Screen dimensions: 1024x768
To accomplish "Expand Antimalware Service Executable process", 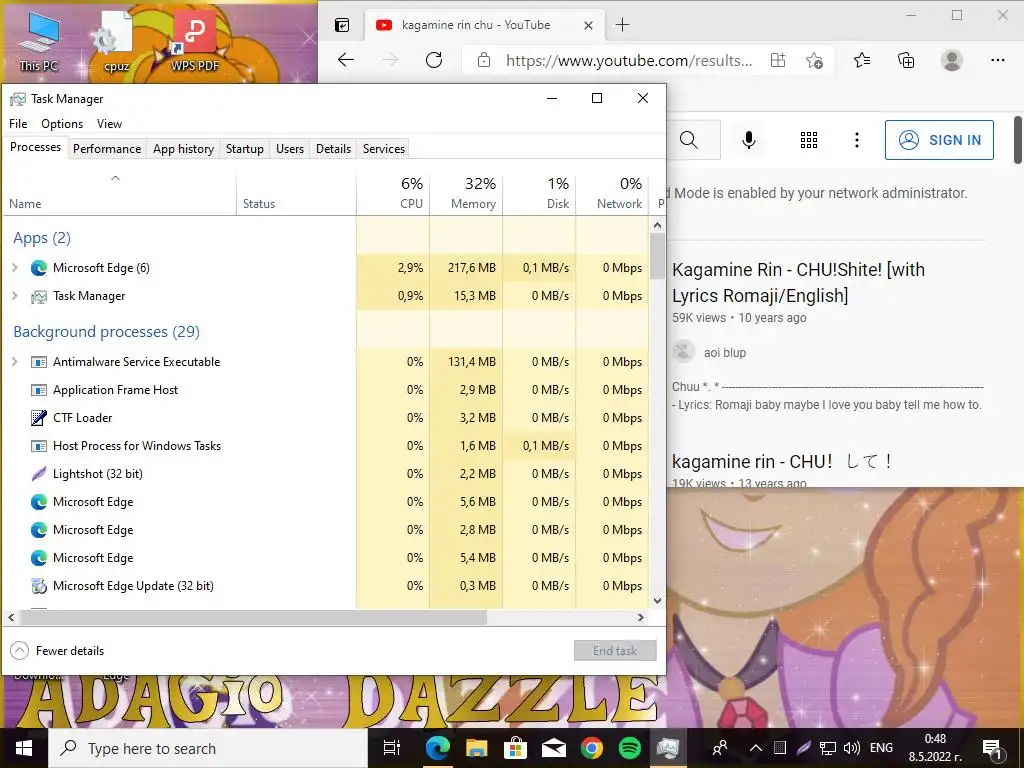I will click(x=15, y=362).
